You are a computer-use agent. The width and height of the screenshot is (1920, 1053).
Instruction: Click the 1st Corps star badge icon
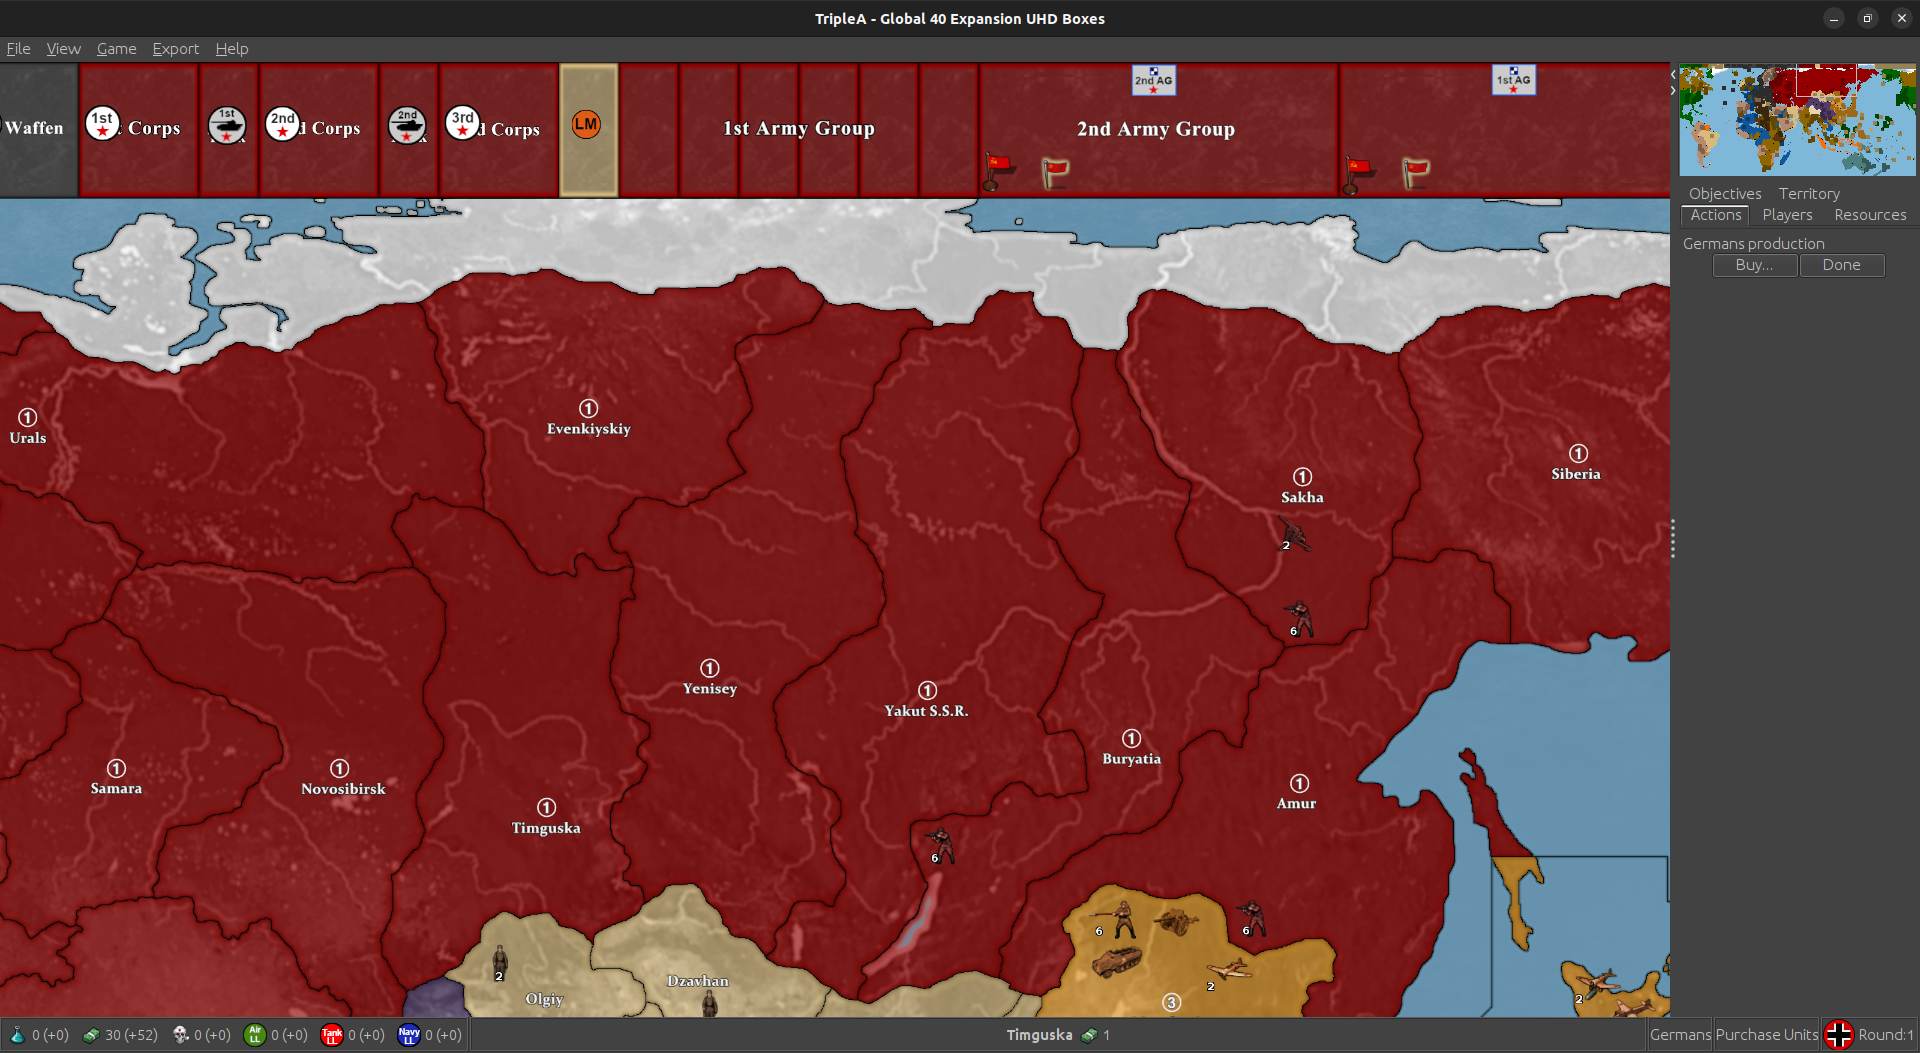coord(102,124)
